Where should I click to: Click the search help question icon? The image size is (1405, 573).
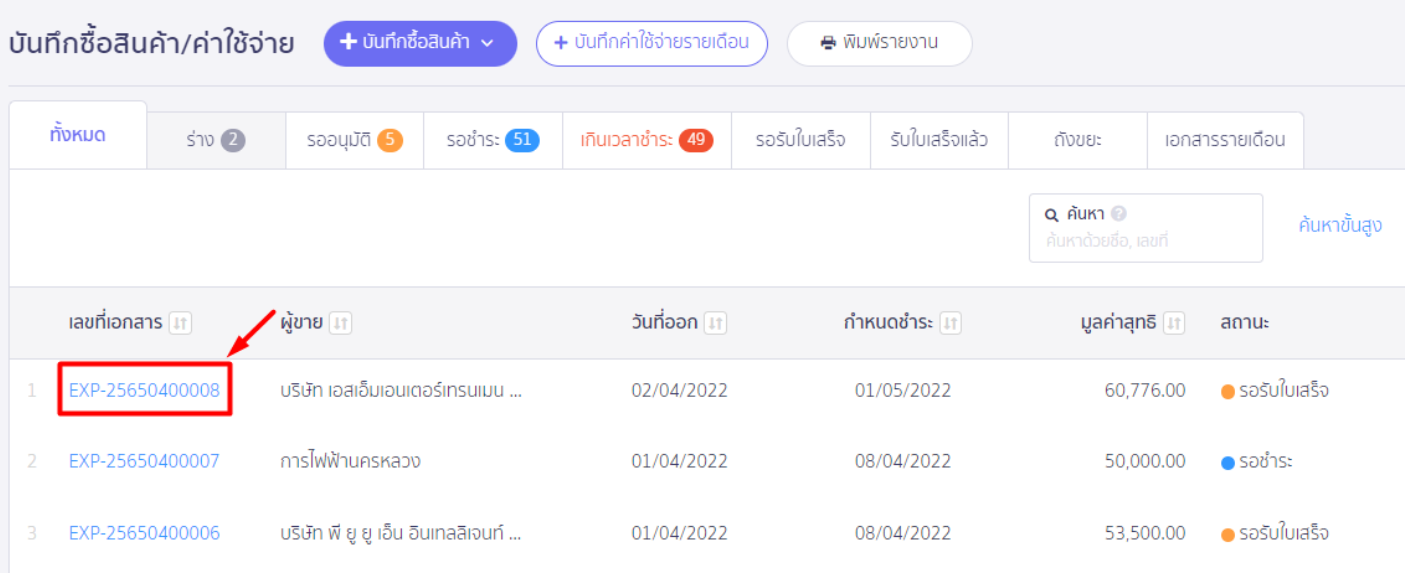1118,214
